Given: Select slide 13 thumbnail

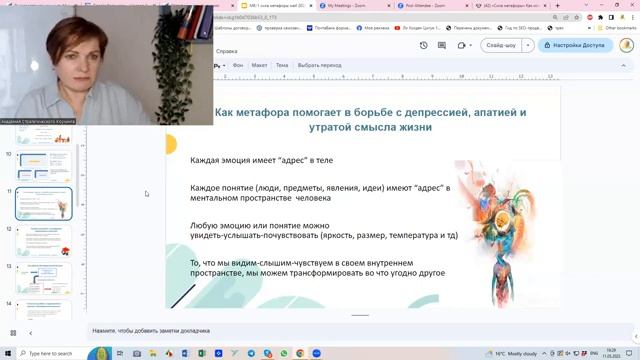Looking at the screenshot, I should click(44, 278).
